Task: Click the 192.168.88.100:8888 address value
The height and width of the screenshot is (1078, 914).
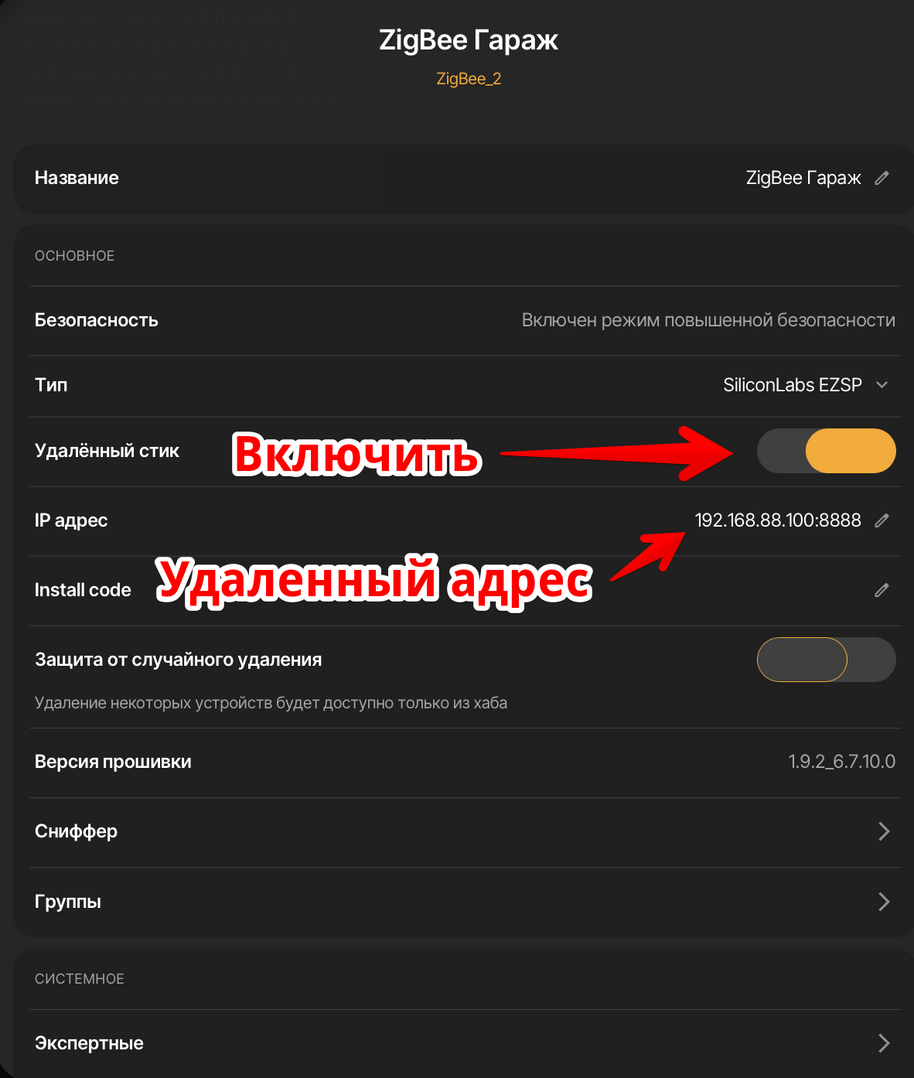Action: pyautogui.click(x=778, y=520)
